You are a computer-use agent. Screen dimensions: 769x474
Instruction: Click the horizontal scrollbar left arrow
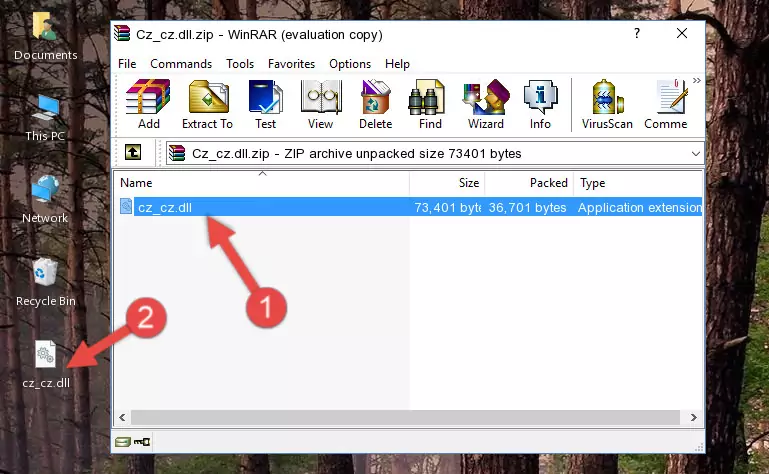tap(123, 418)
